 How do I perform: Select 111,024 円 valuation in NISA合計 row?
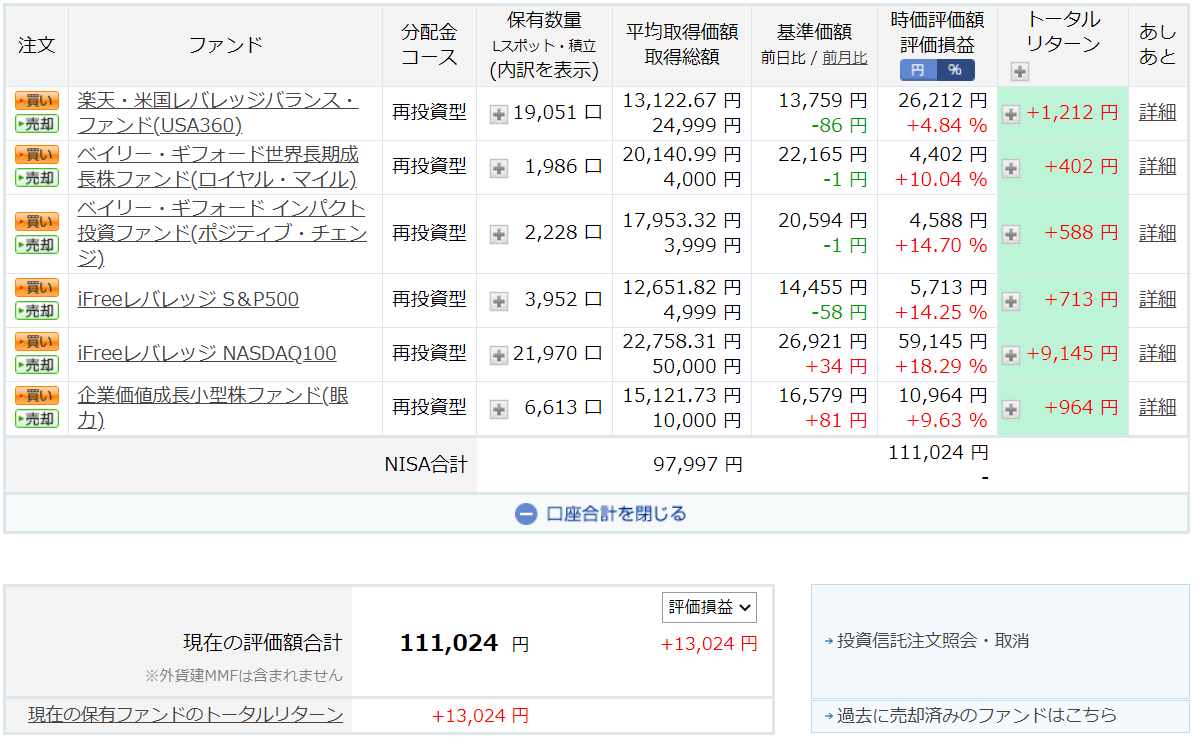tap(938, 453)
